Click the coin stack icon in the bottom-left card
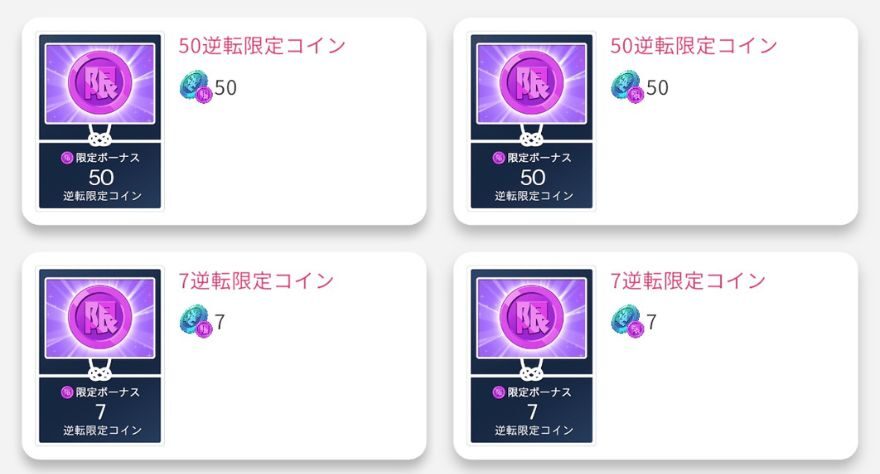The width and height of the screenshot is (880, 474). pos(196,322)
